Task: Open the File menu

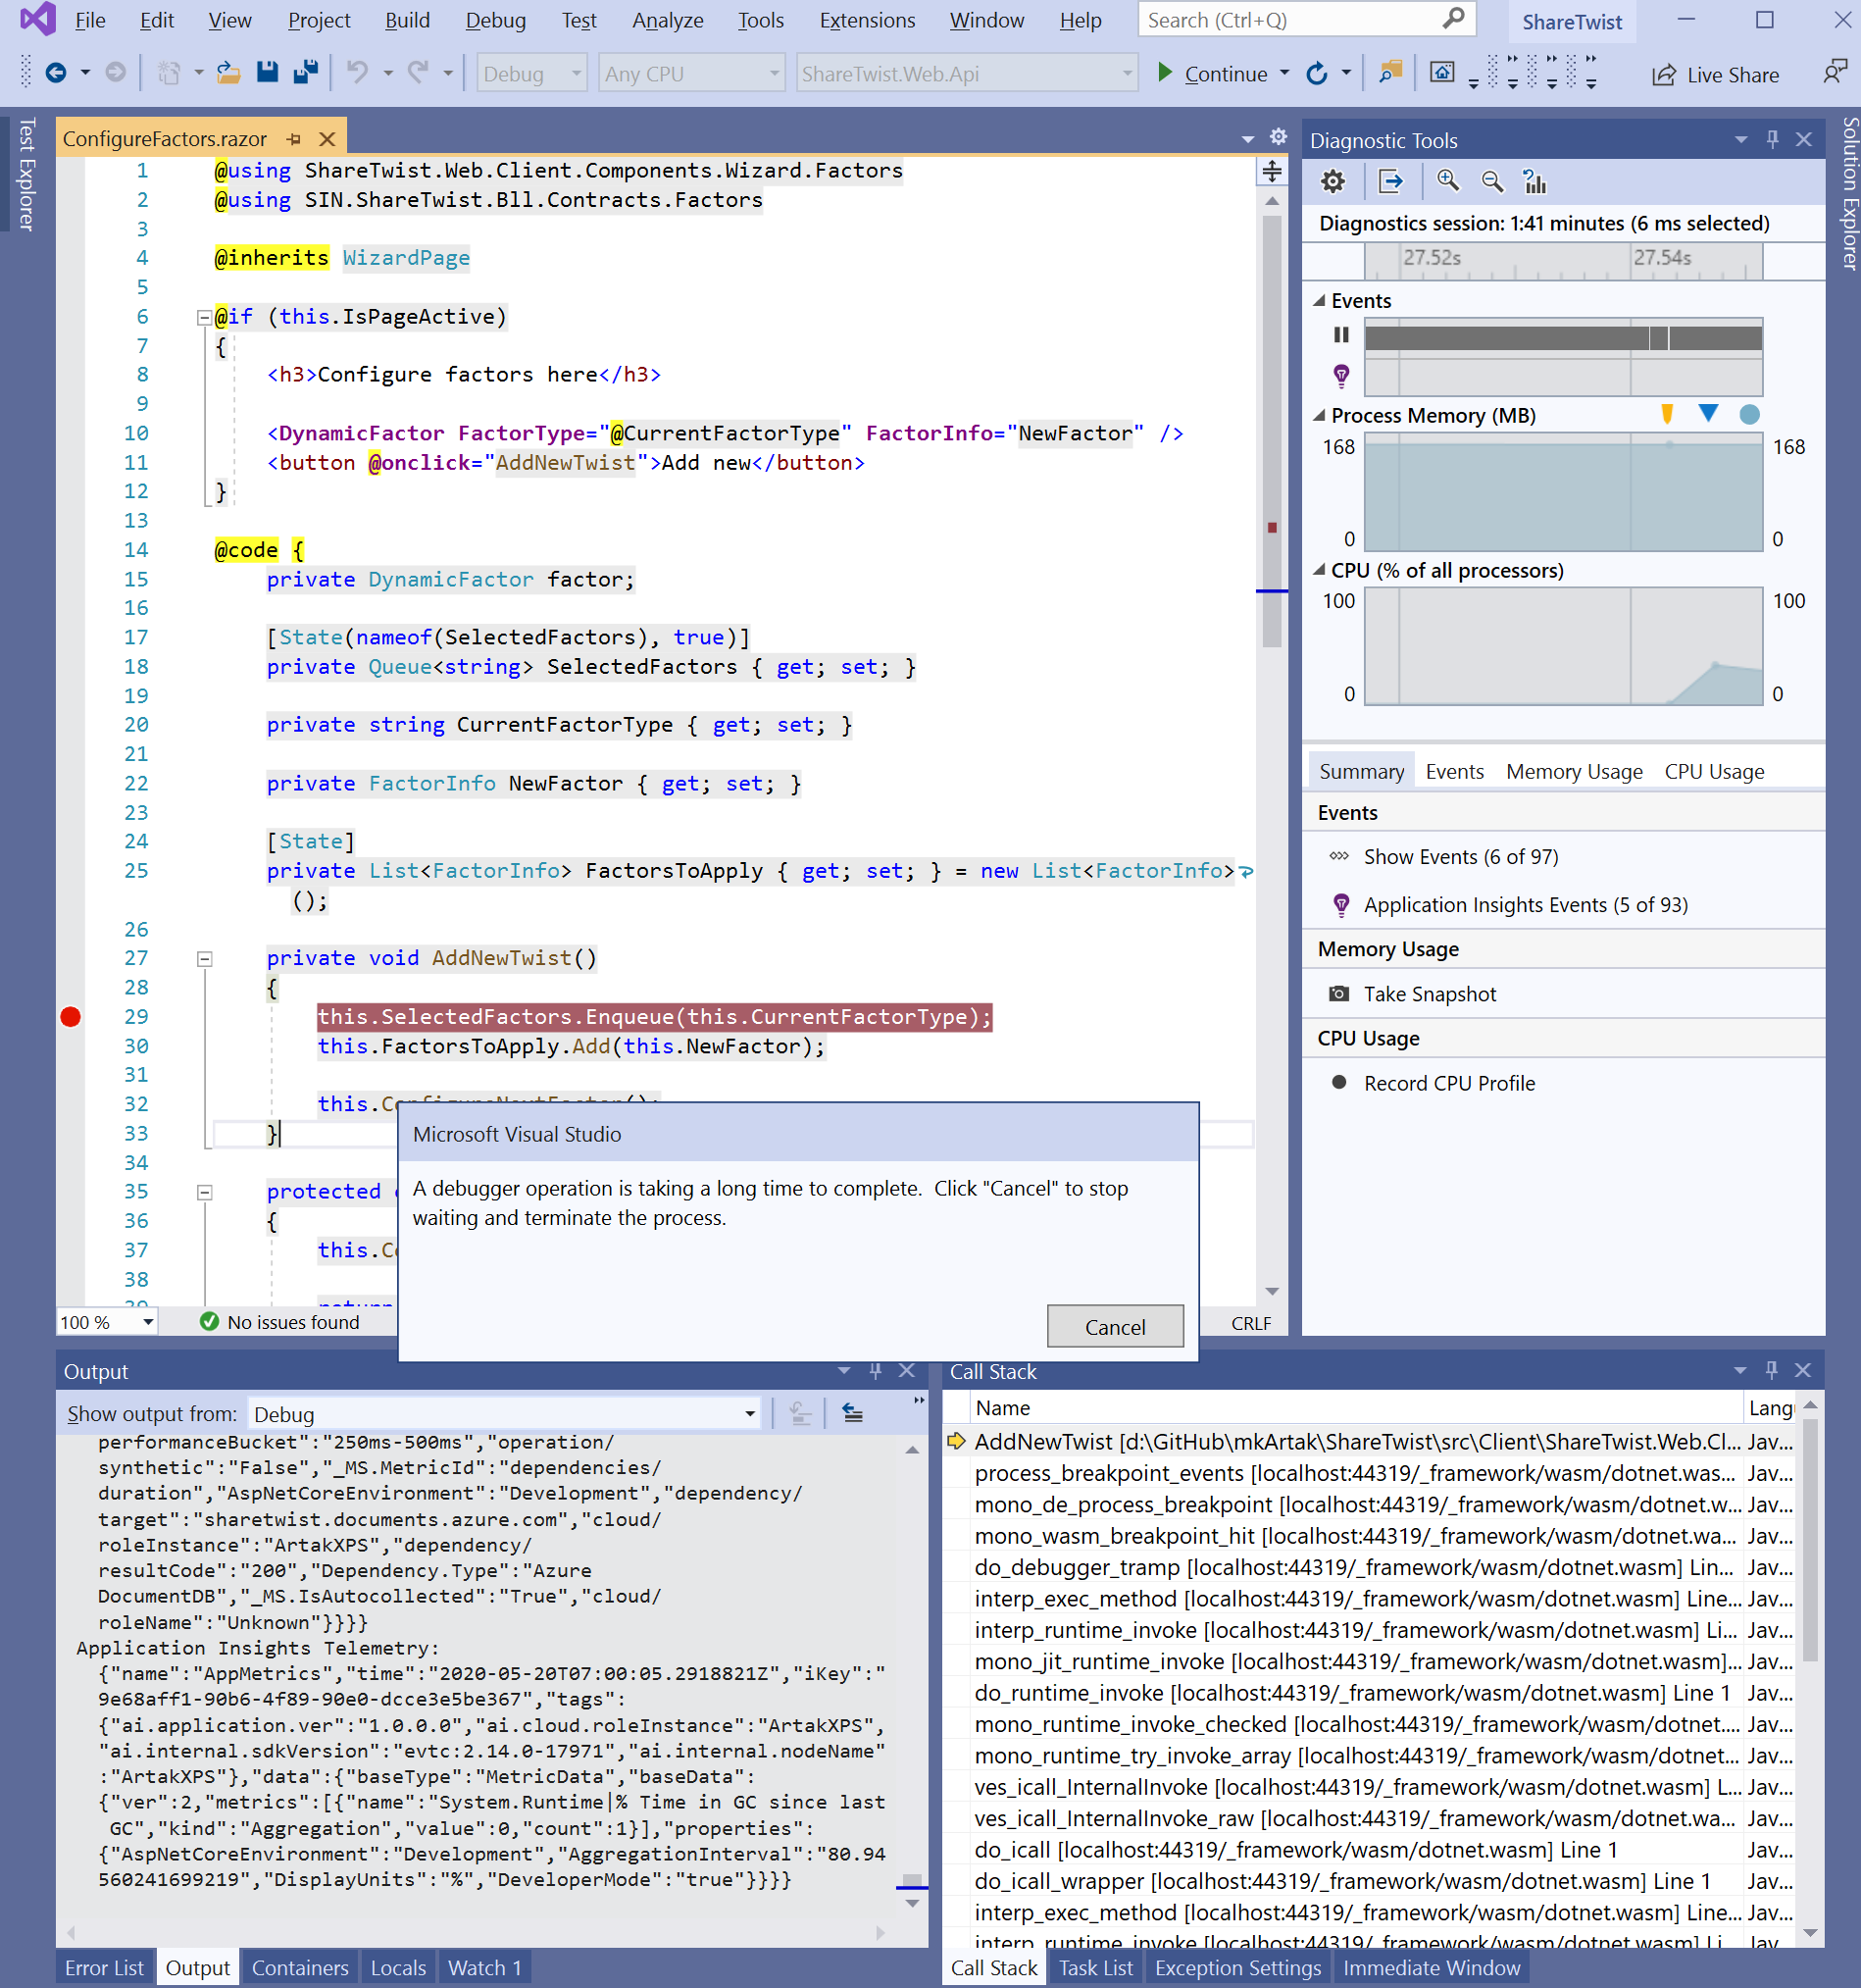Action: pyautogui.click(x=90, y=20)
